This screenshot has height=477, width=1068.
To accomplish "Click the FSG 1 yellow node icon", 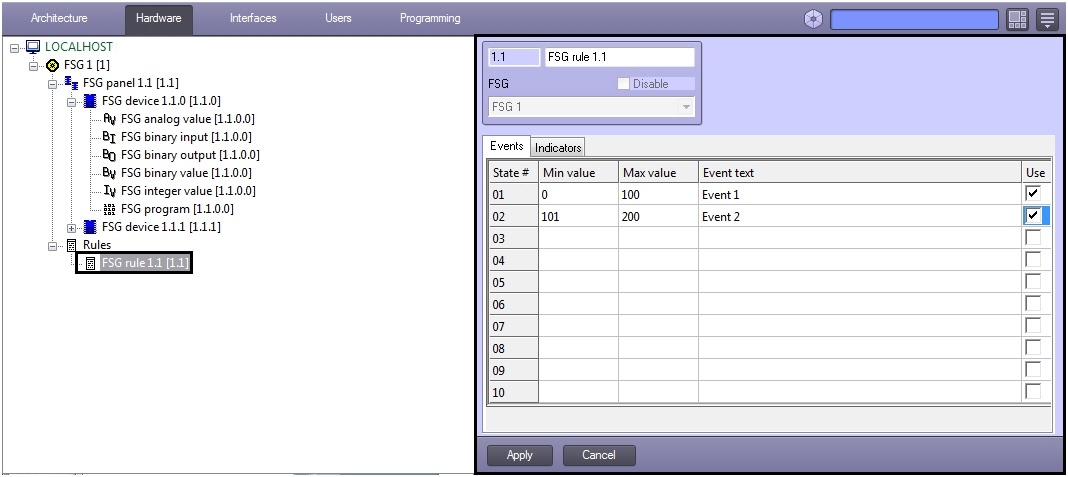I will pyautogui.click(x=52, y=65).
